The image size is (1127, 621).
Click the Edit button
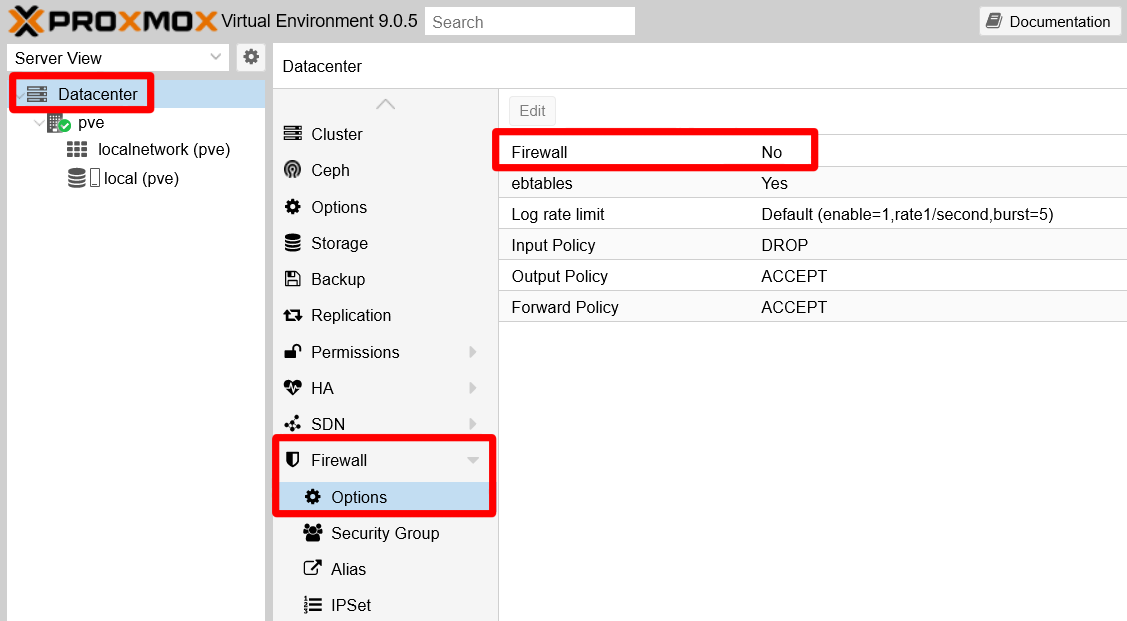[532, 111]
